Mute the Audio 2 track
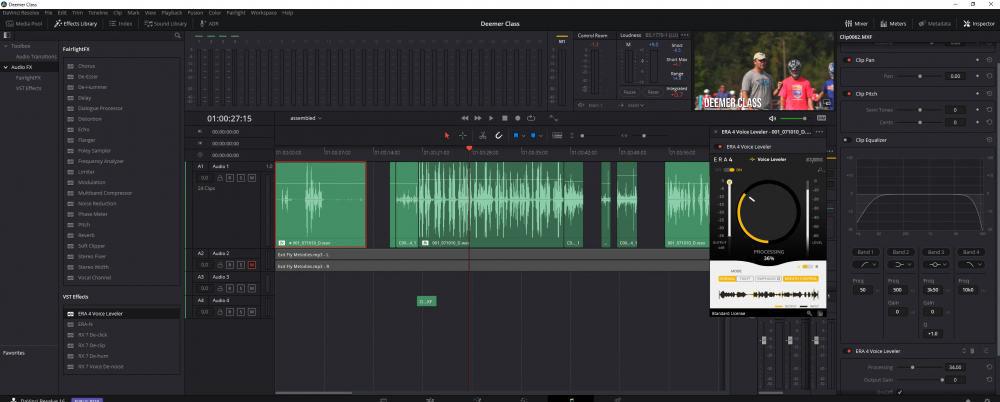Viewport: 1000px width, 402px height. coord(252,265)
